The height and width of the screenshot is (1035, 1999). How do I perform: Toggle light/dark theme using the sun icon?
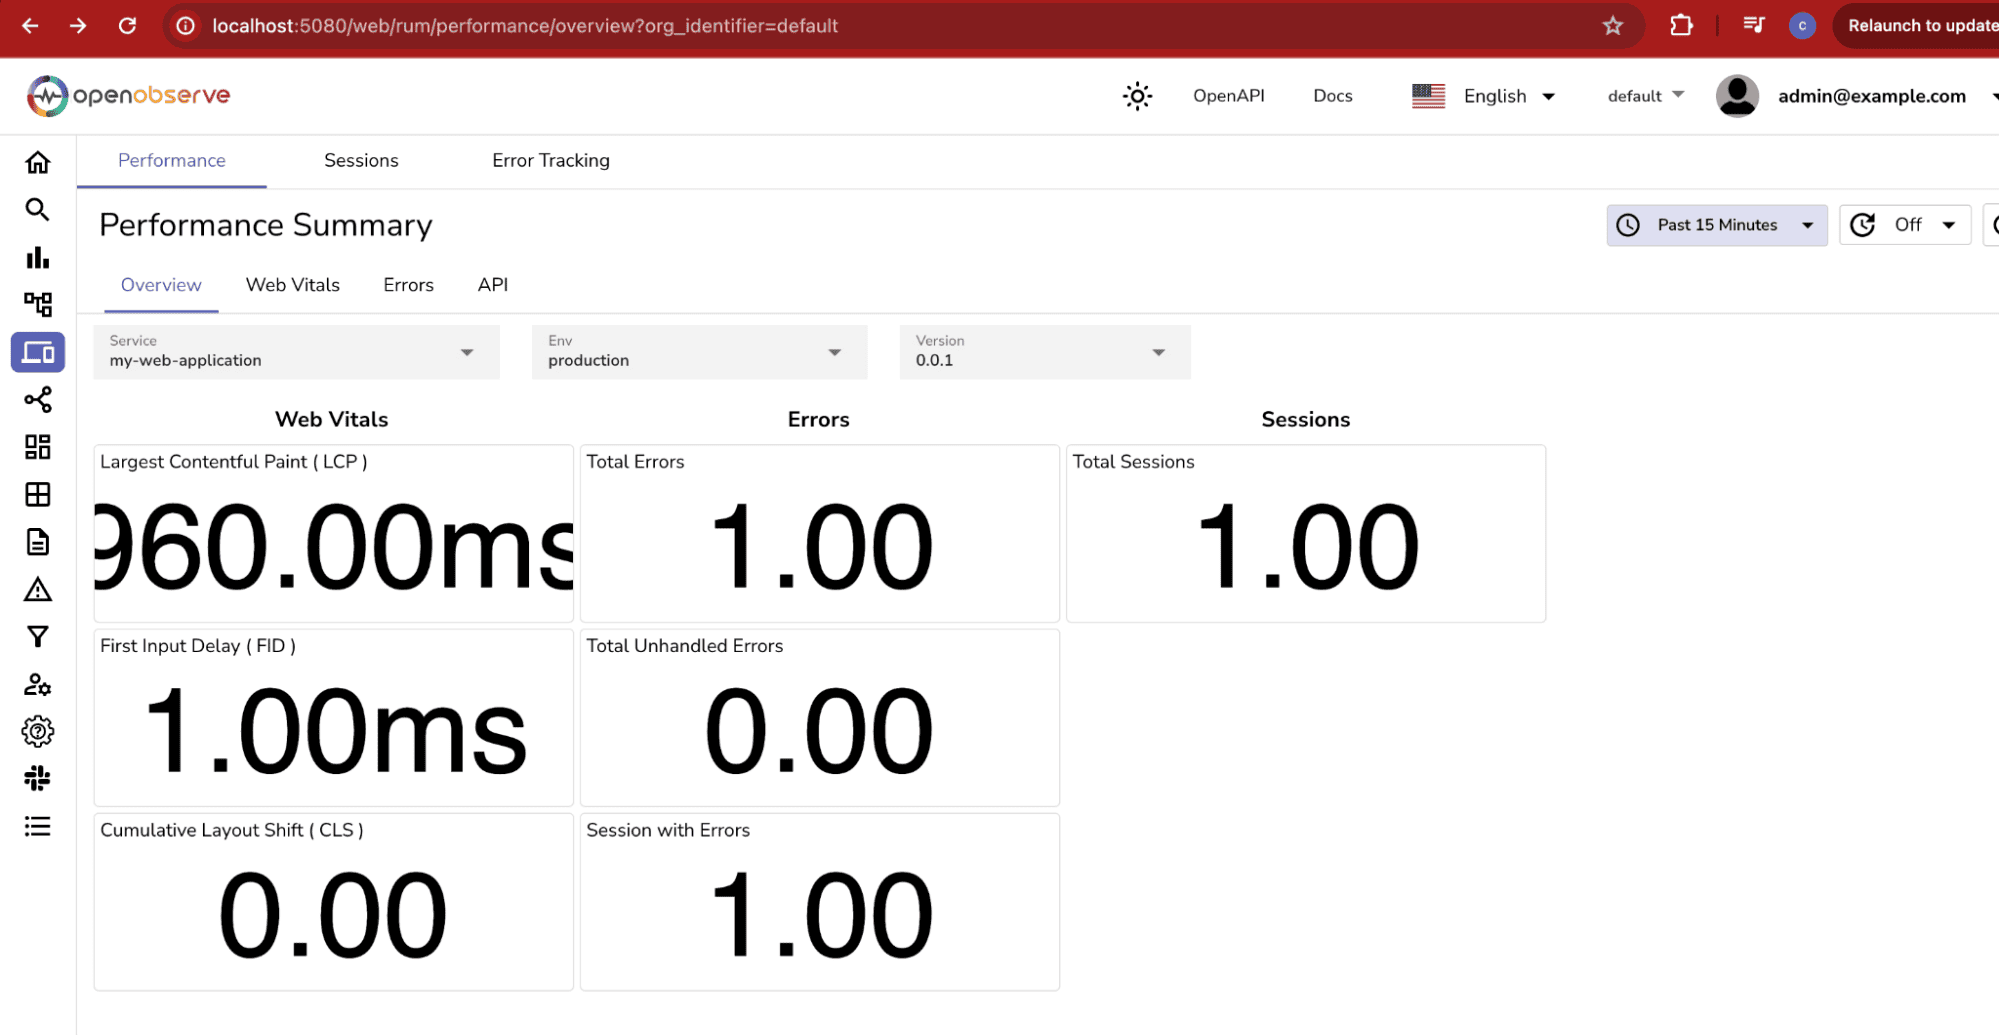pos(1136,95)
